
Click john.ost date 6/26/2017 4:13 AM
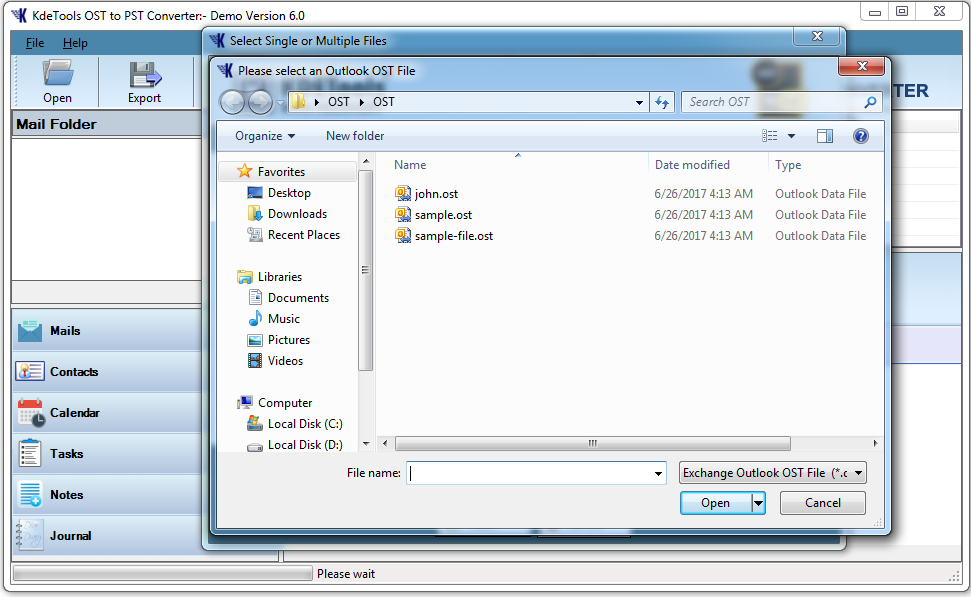[x=703, y=193]
